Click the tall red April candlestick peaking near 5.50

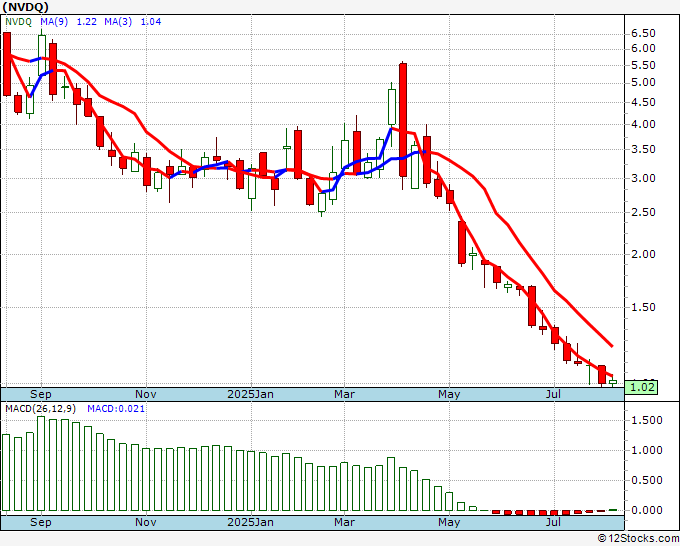pos(403,120)
